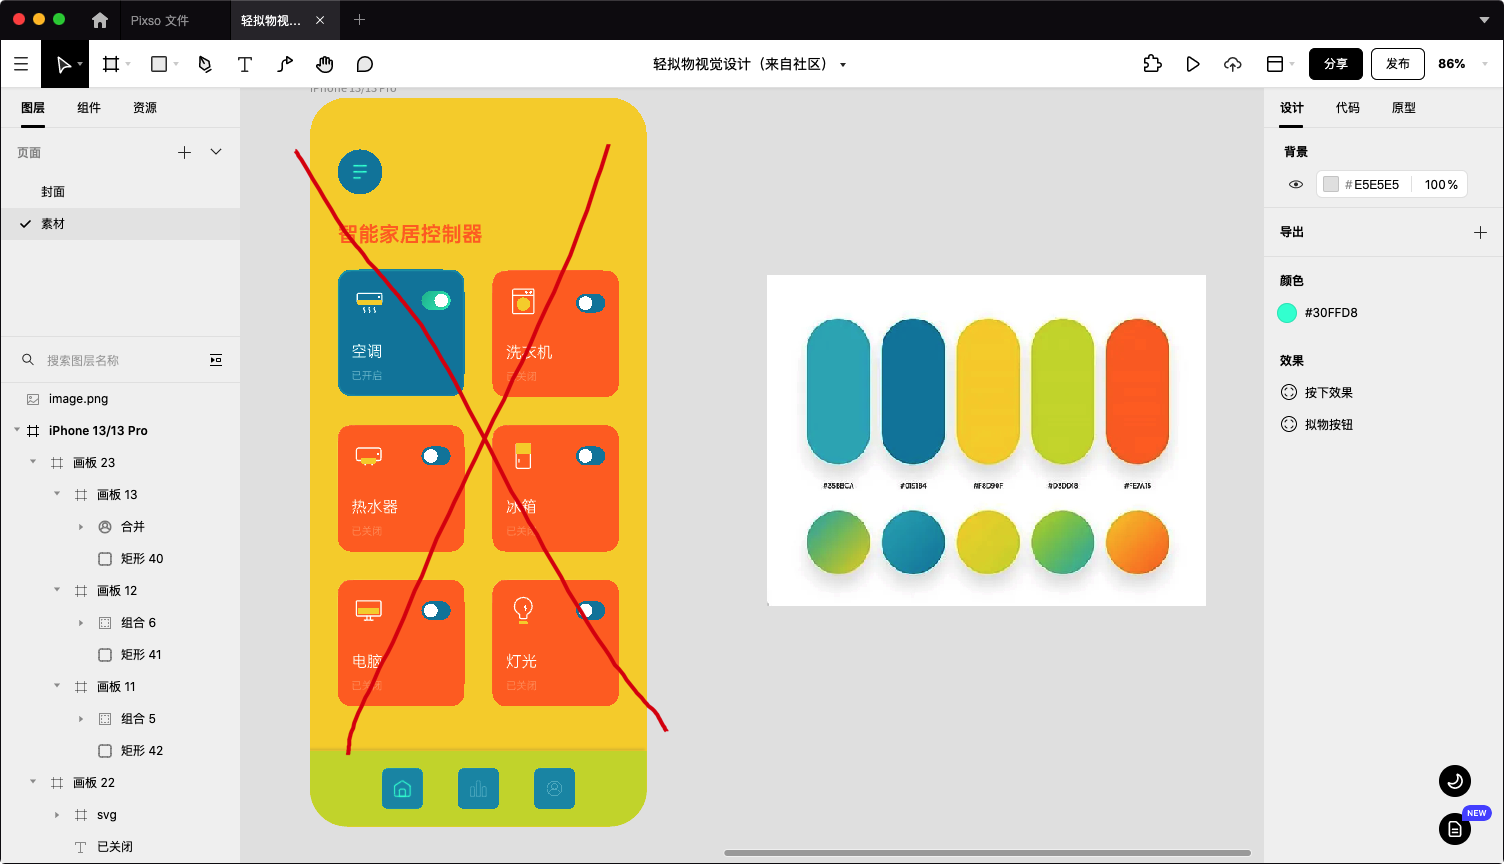Click the layer name search field
Image resolution: width=1504 pixels, height=864 pixels.
click(120, 360)
